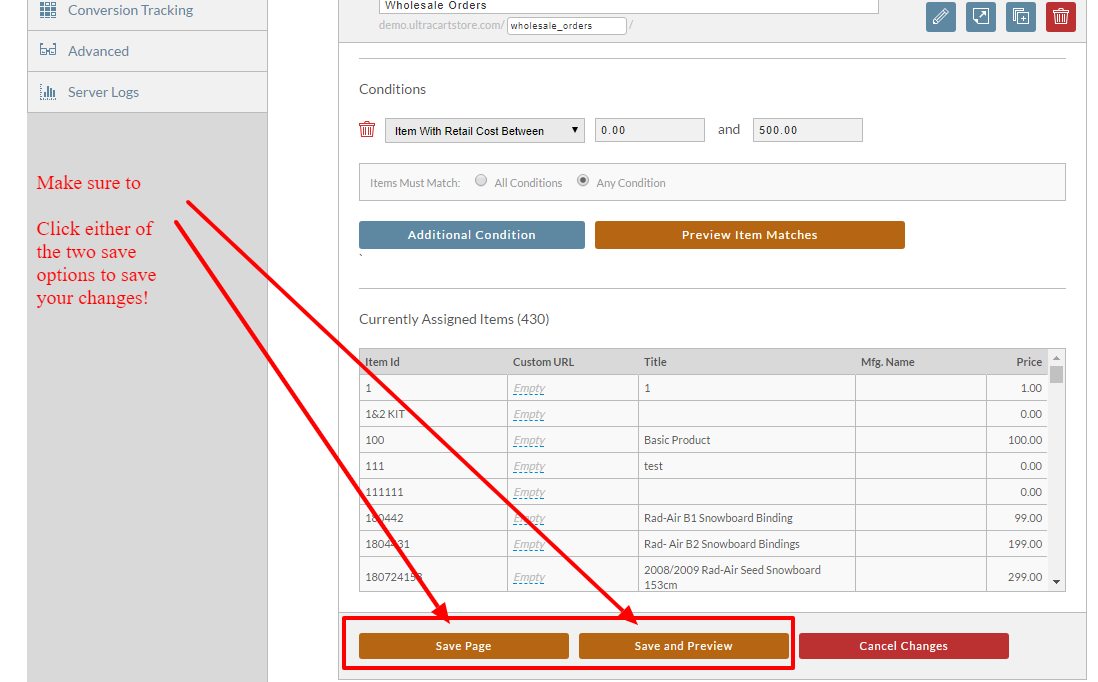This screenshot has width=1098, height=682.
Task: Click the Preview Item Matches button
Action: pos(750,235)
